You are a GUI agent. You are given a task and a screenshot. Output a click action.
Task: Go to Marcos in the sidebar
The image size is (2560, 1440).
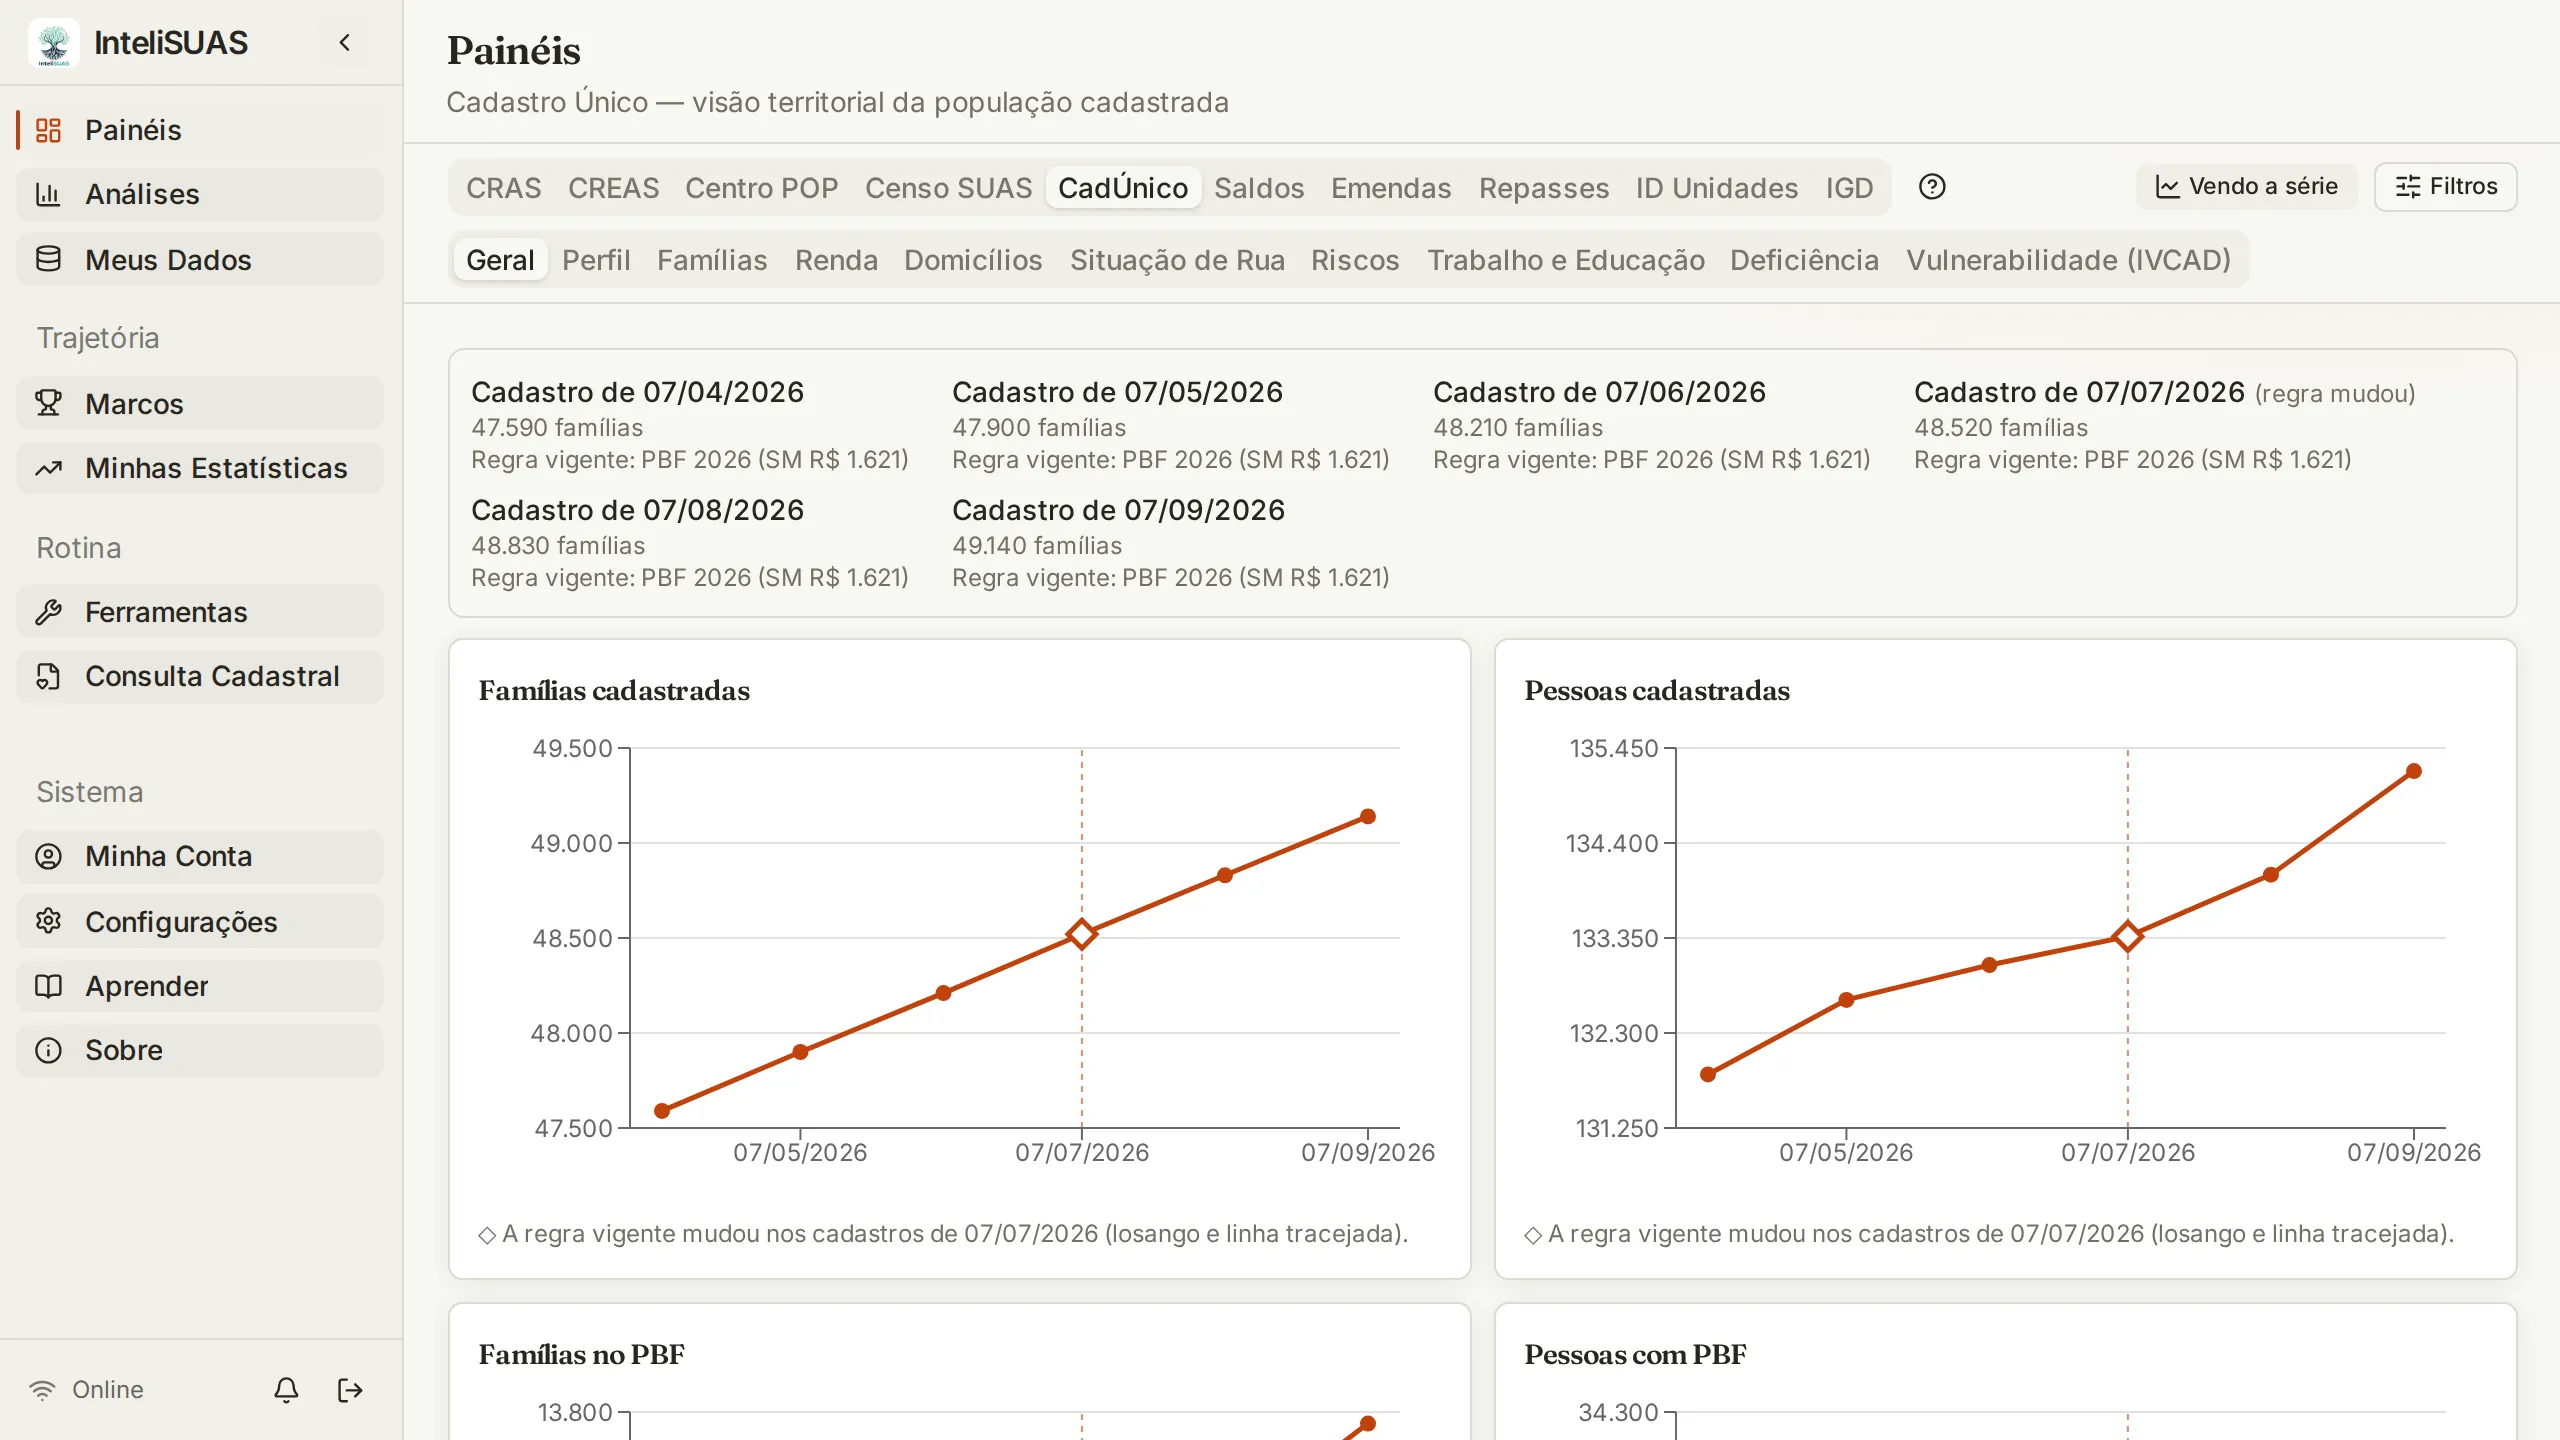click(200, 403)
